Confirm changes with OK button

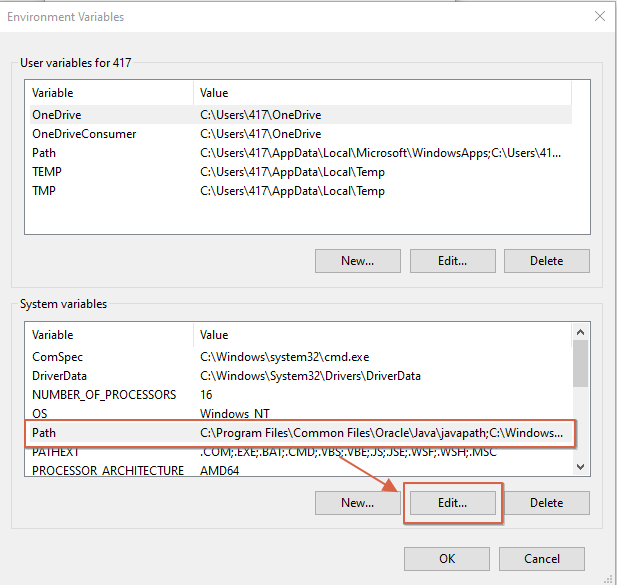click(x=447, y=559)
